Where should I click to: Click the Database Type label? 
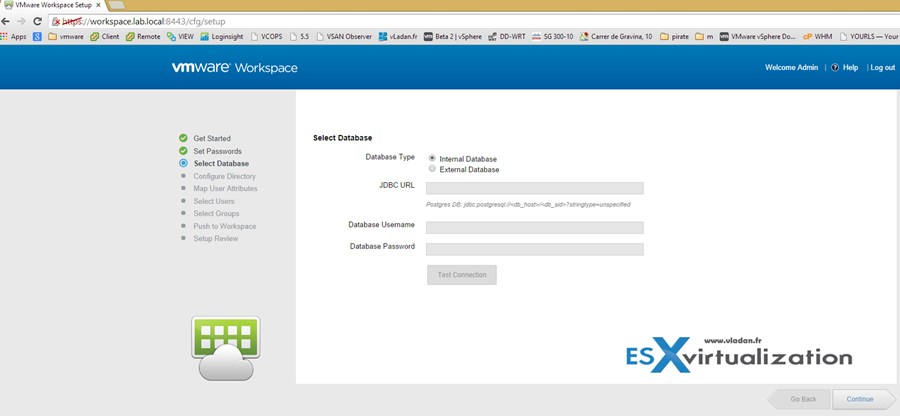click(x=390, y=157)
